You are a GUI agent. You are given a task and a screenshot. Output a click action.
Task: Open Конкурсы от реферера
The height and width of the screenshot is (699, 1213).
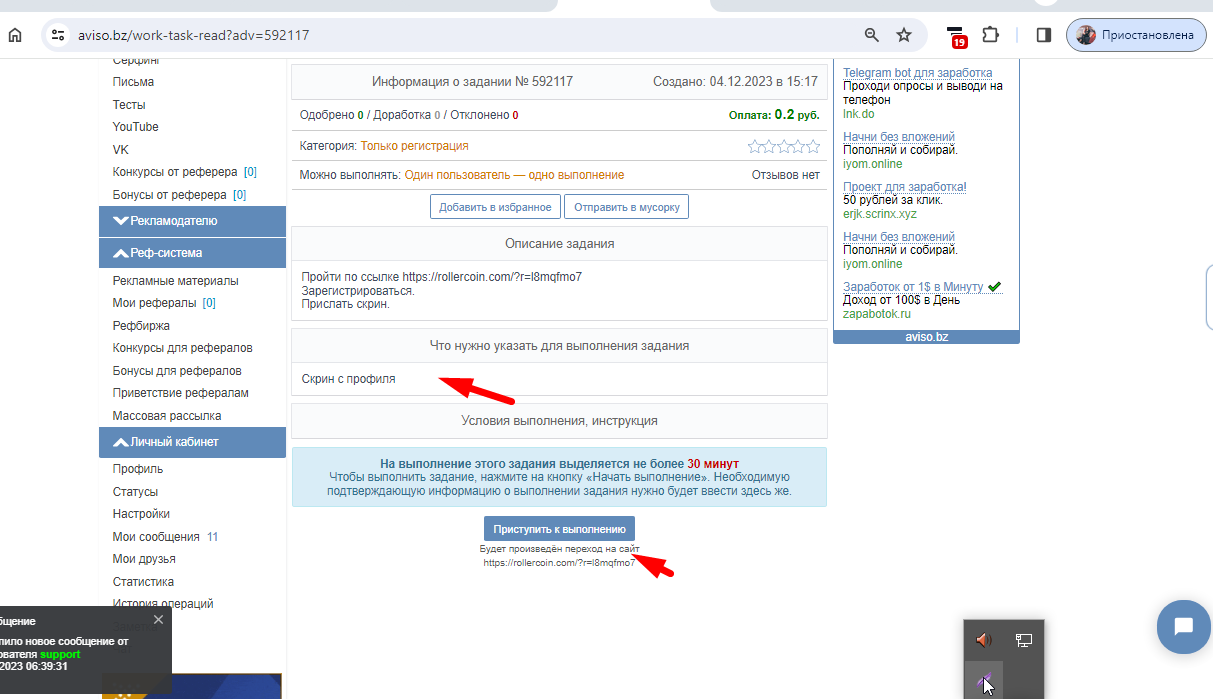[x=175, y=172]
